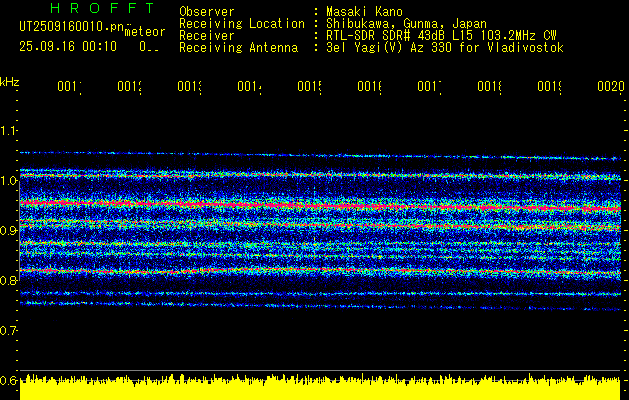Image resolution: width=629 pixels, height=400 pixels.
Task: Click the yellow noise level graph
Action: (320, 387)
